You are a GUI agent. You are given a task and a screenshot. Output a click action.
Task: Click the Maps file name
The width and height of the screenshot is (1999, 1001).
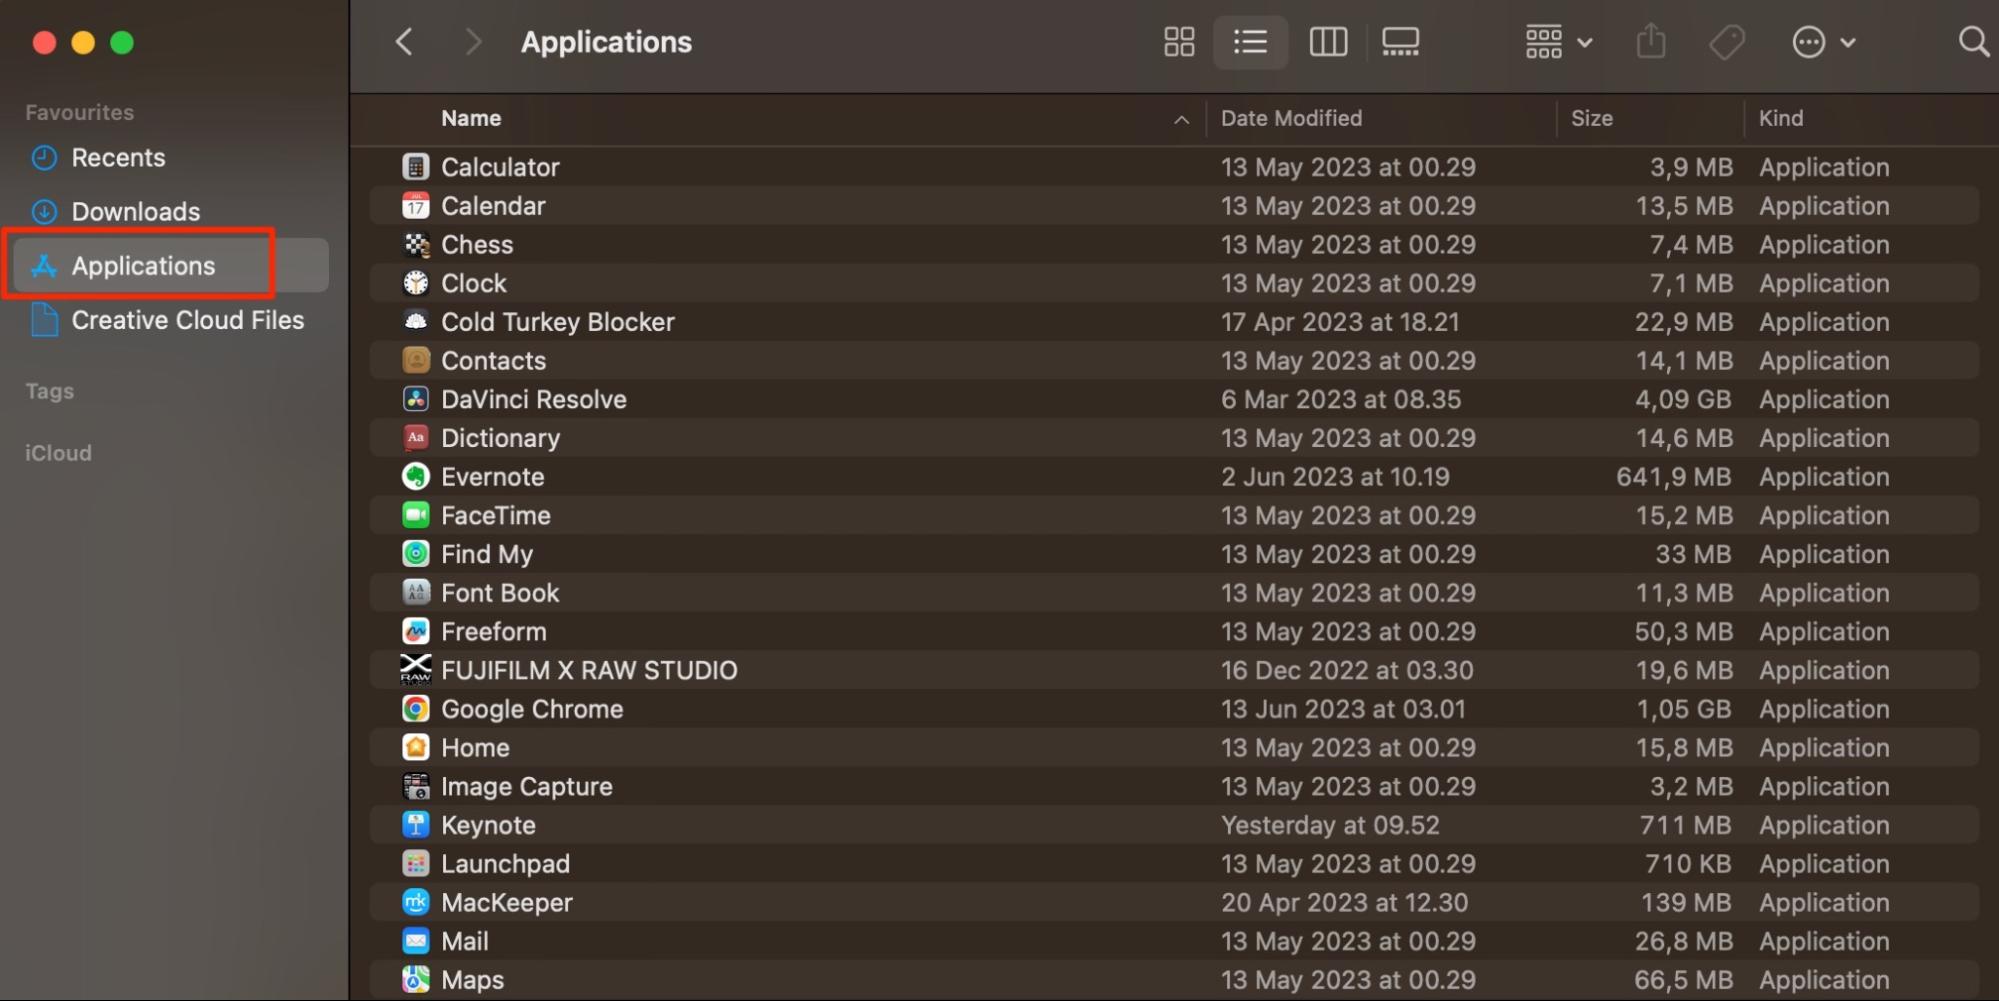(x=472, y=980)
